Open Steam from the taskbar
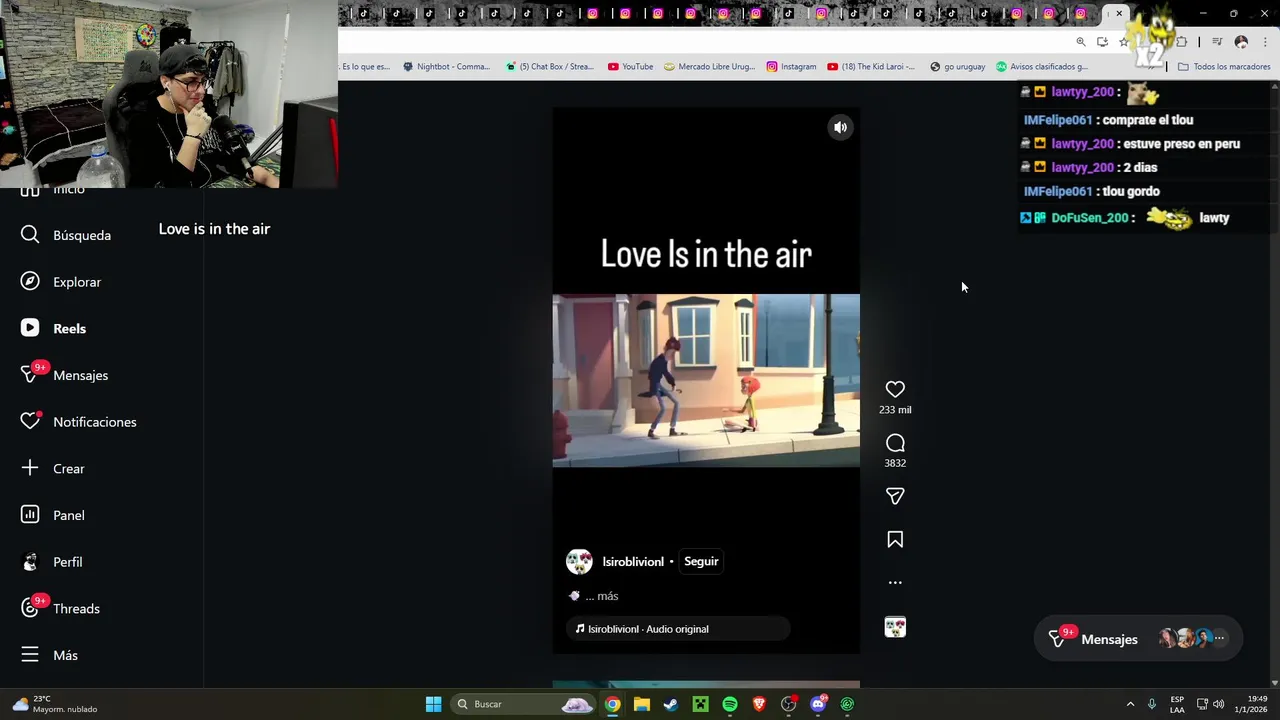1280x720 pixels. pos(671,704)
